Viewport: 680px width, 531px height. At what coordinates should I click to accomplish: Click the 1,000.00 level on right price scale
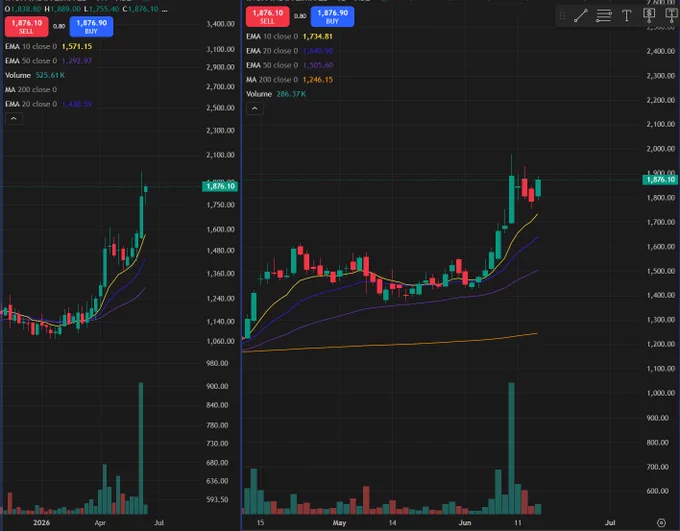coord(661,393)
